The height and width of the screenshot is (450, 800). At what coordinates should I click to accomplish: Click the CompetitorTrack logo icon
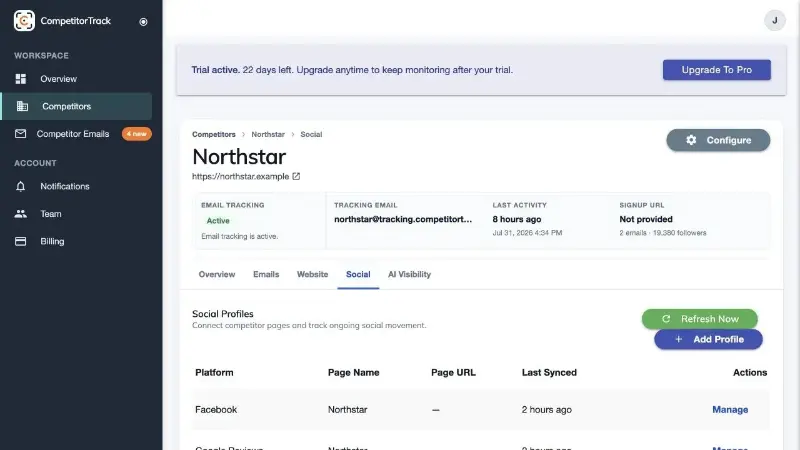click(24, 21)
